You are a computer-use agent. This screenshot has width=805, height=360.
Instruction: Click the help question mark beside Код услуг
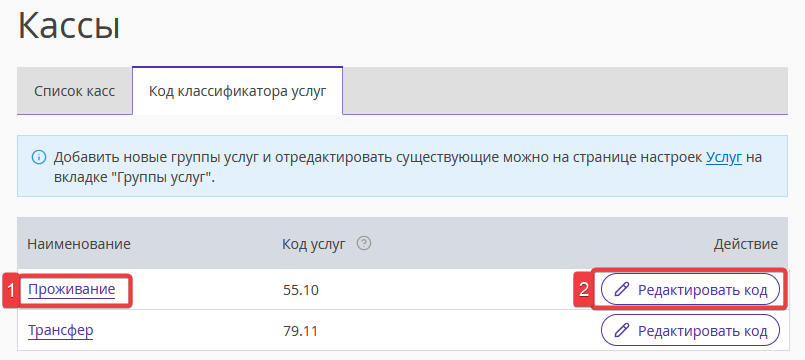tap(363, 243)
